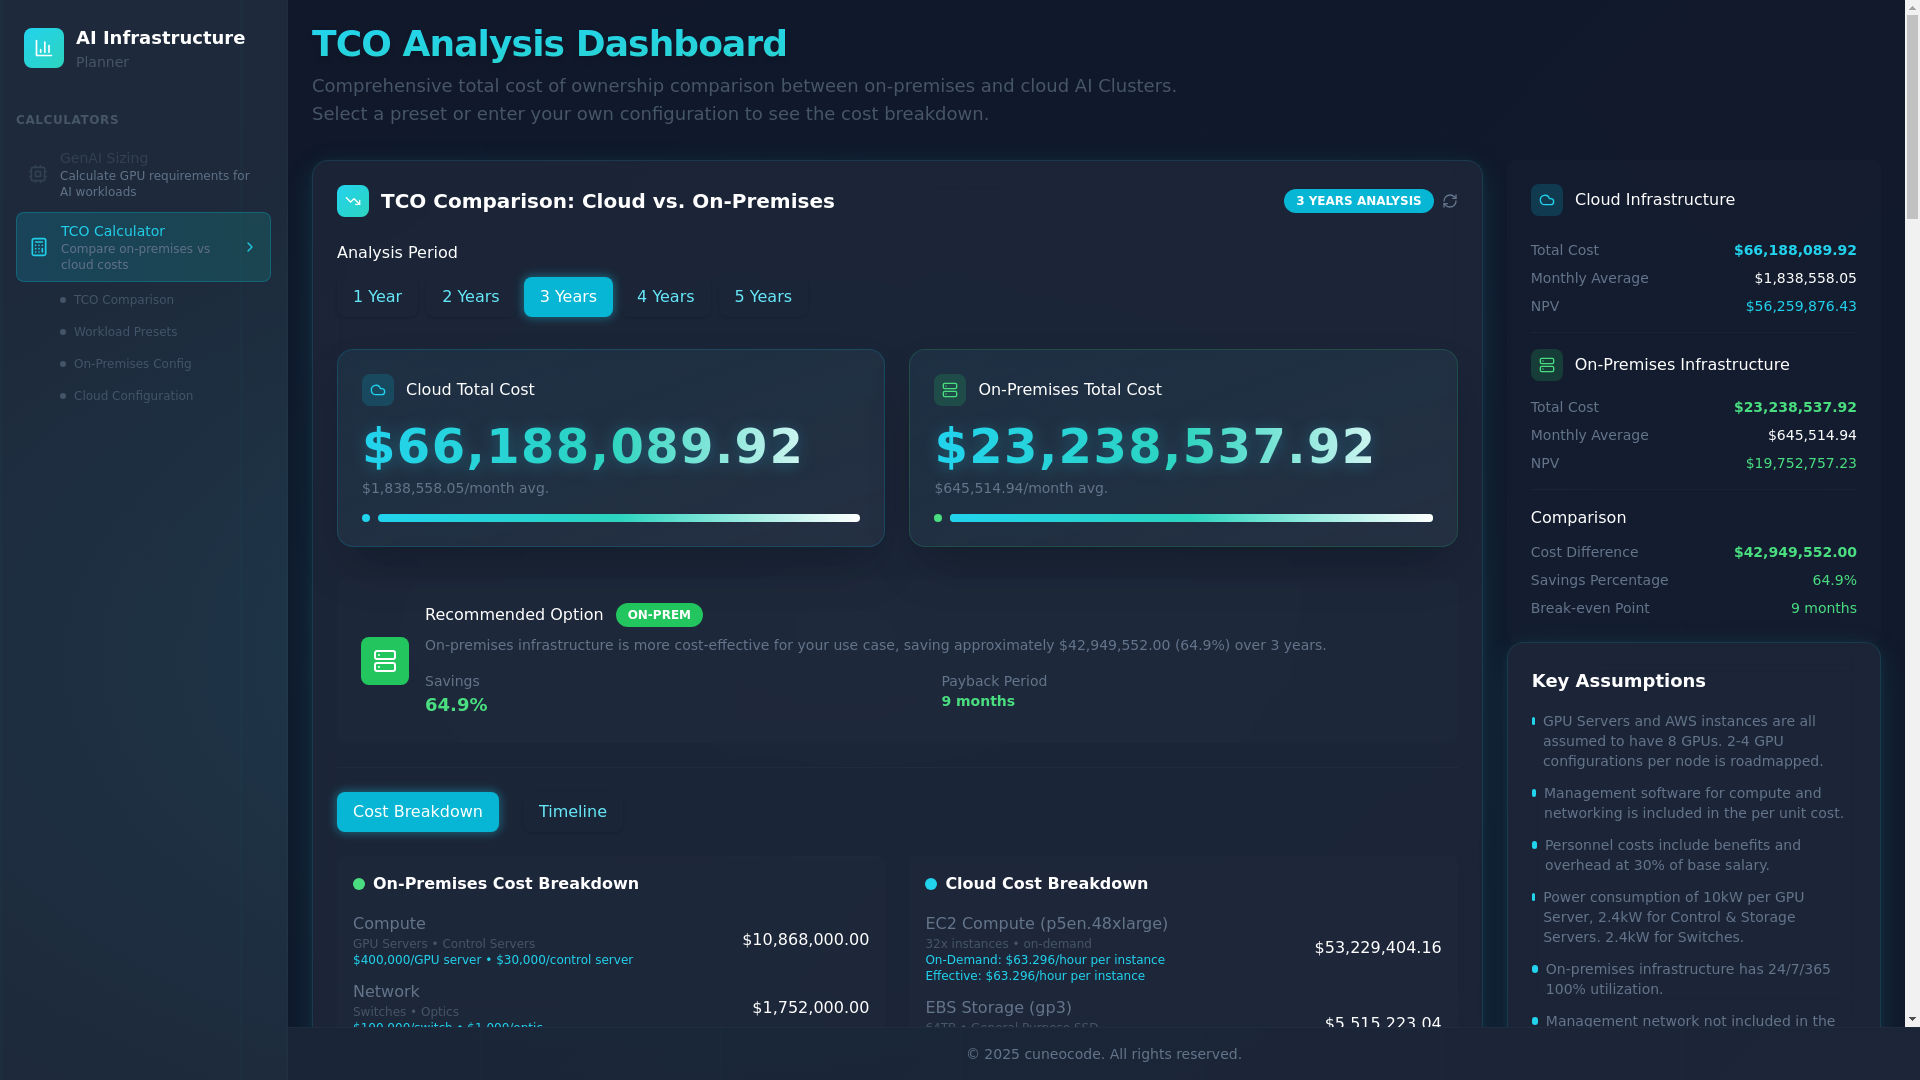Go to TCO Comparison sub-item
Image resolution: width=1920 pixels, height=1080 pixels.
coord(124,300)
